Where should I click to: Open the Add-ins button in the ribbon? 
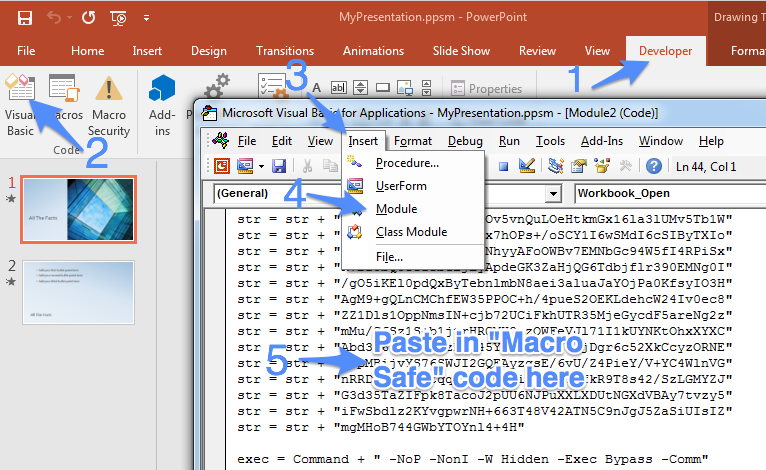coord(162,105)
